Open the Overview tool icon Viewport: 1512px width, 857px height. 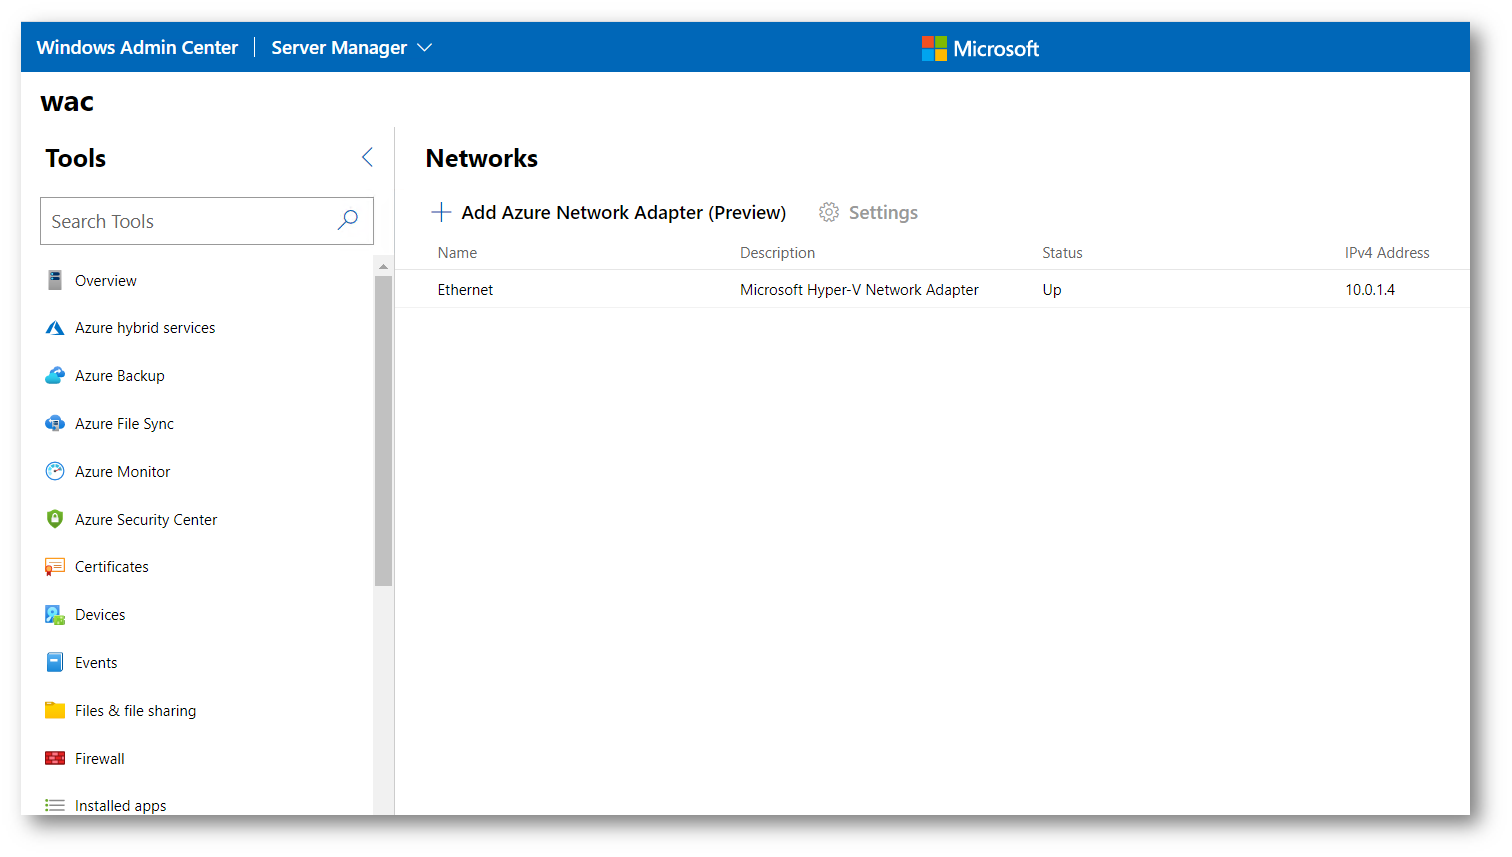point(55,280)
